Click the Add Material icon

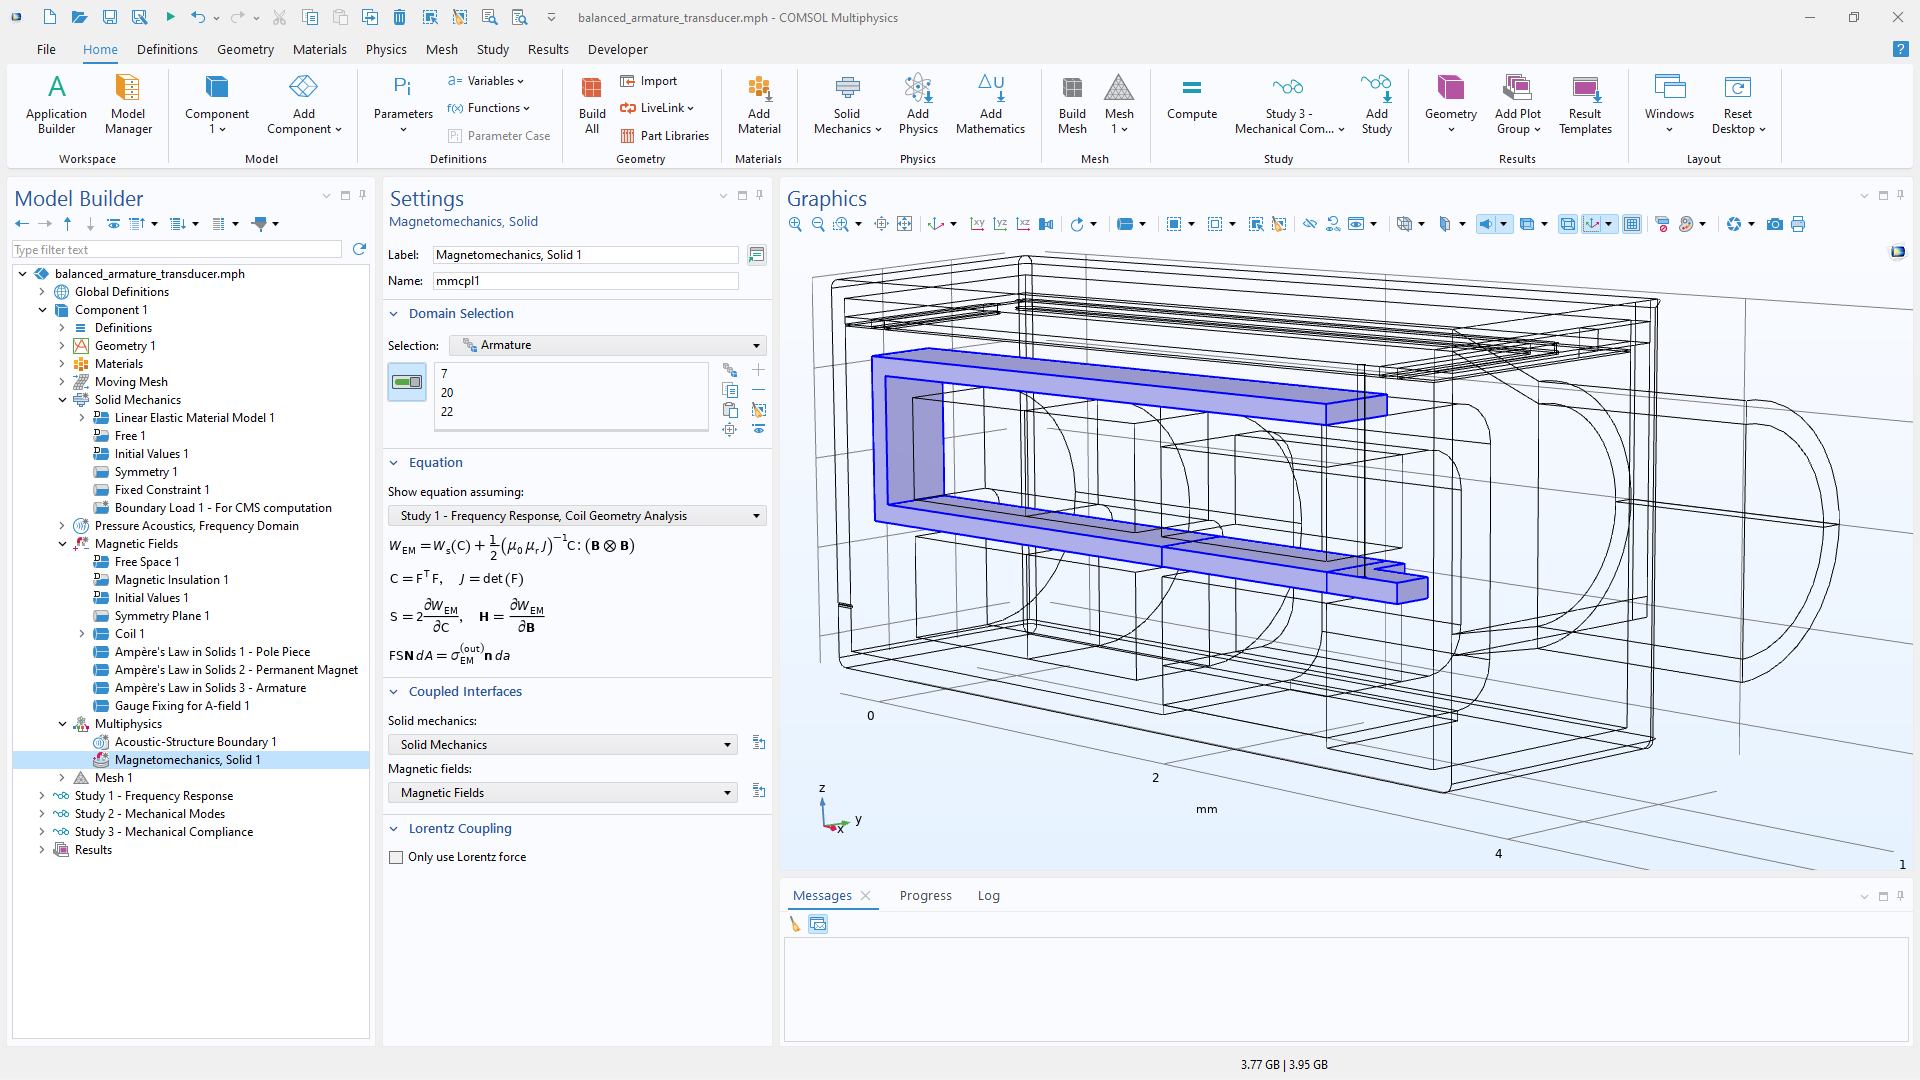tap(758, 103)
